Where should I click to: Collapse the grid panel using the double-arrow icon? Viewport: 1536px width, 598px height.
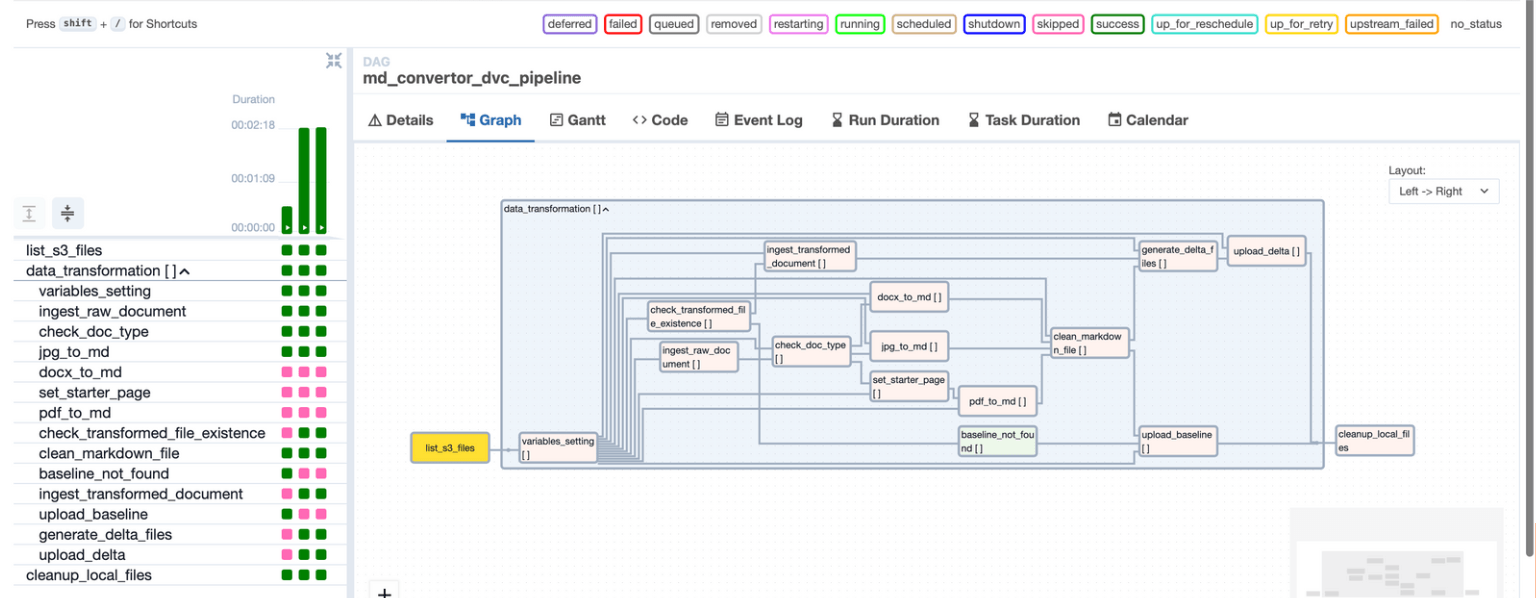pos(334,60)
